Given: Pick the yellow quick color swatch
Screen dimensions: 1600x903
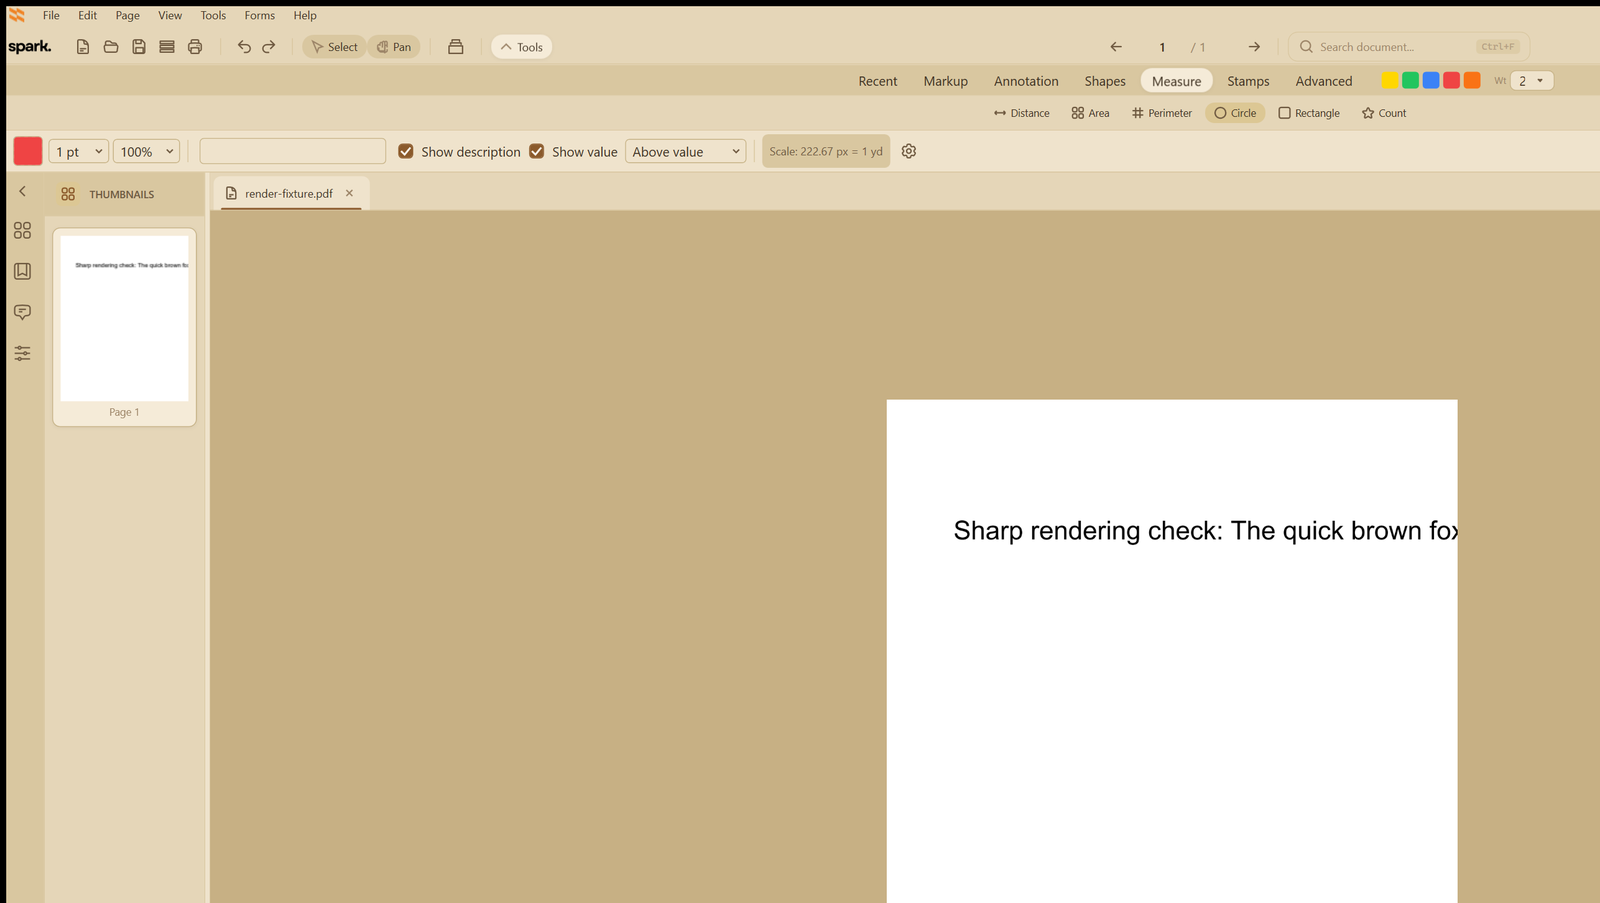Looking at the screenshot, I should click(x=1390, y=80).
